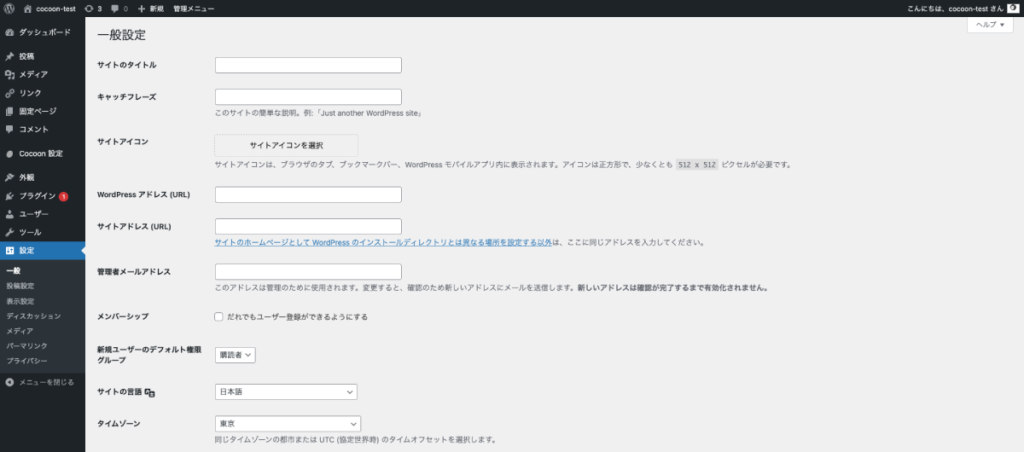Open Cocoon 設定 menu
The image size is (1024, 452).
point(42,153)
